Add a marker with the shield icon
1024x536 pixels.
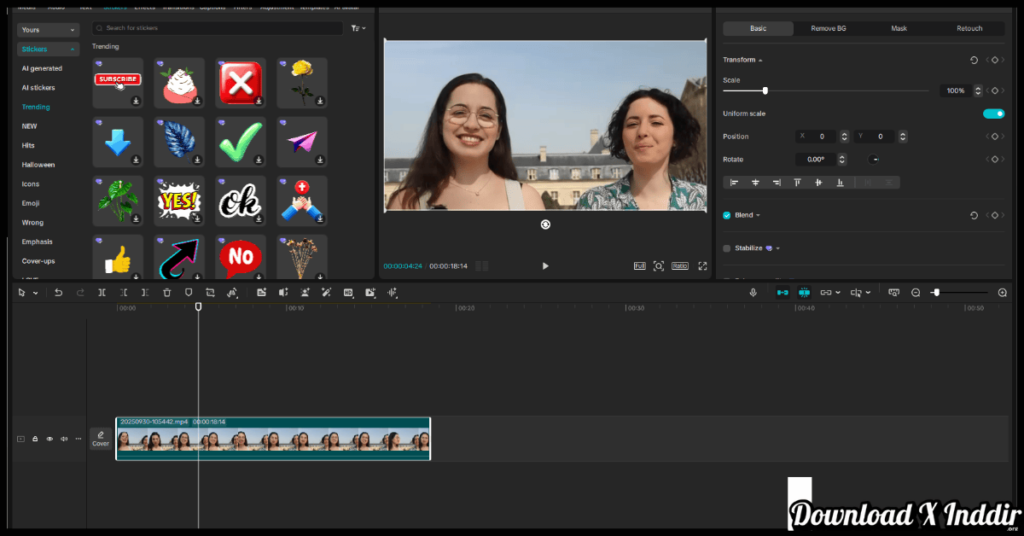point(188,293)
